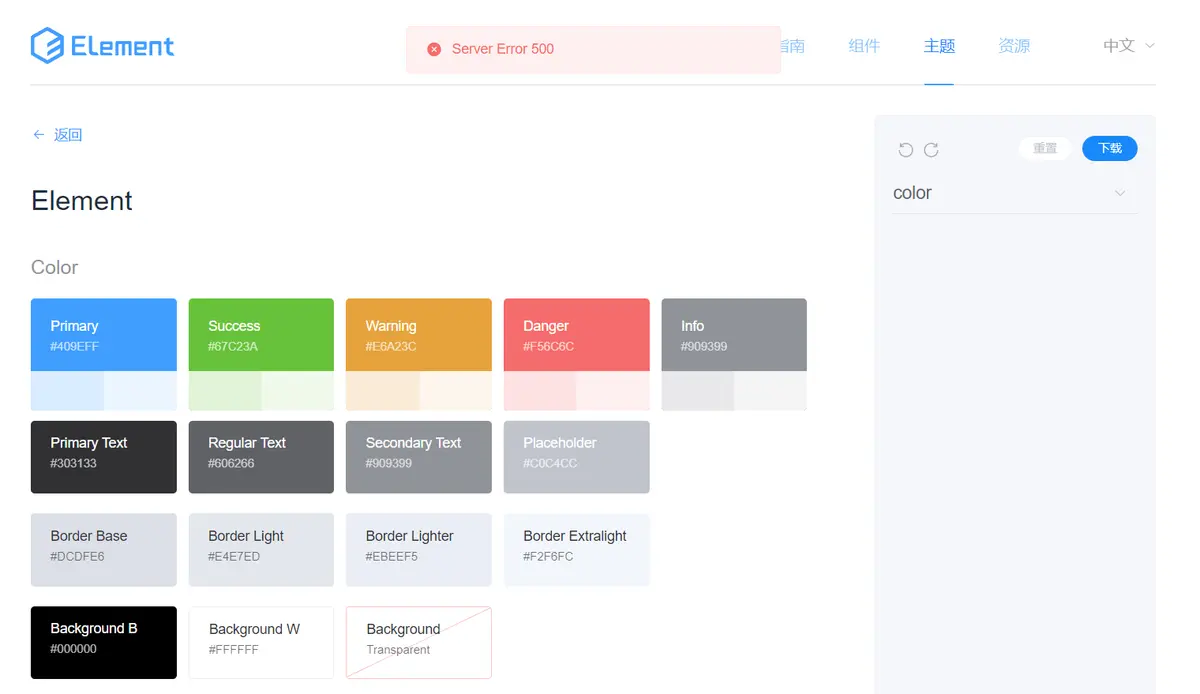Click the 返回 back link
Image resolution: width=1200 pixels, height=694 pixels.
tap(68, 134)
